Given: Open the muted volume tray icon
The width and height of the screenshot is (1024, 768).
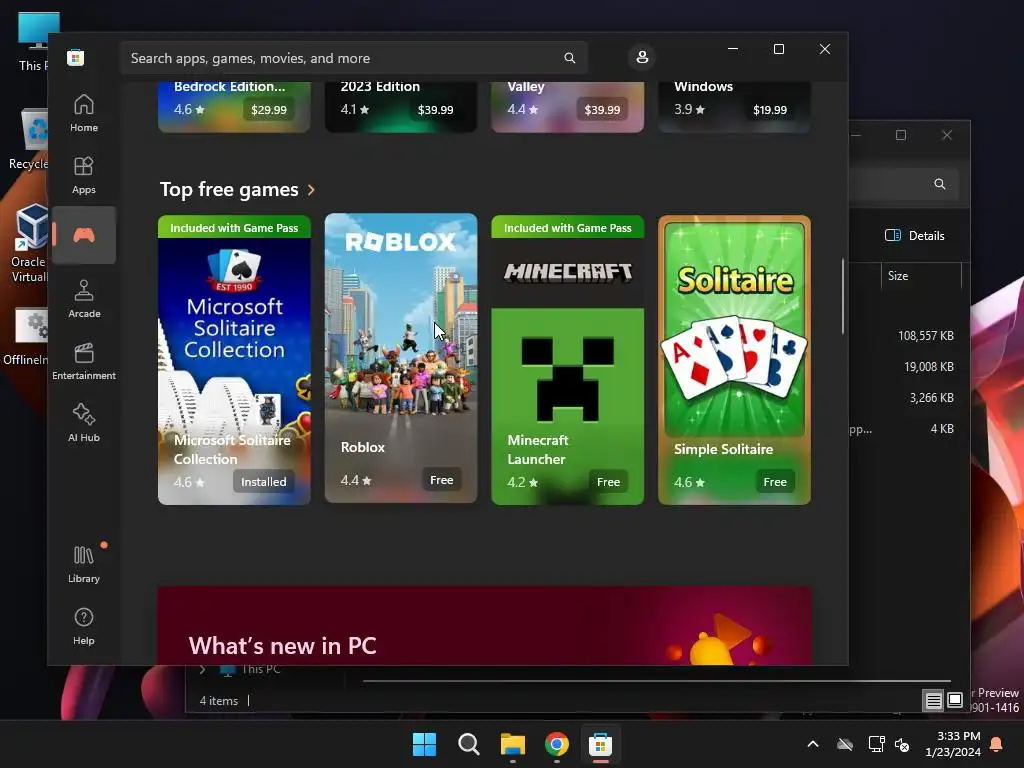Looking at the screenshot, I should point(902,744).
